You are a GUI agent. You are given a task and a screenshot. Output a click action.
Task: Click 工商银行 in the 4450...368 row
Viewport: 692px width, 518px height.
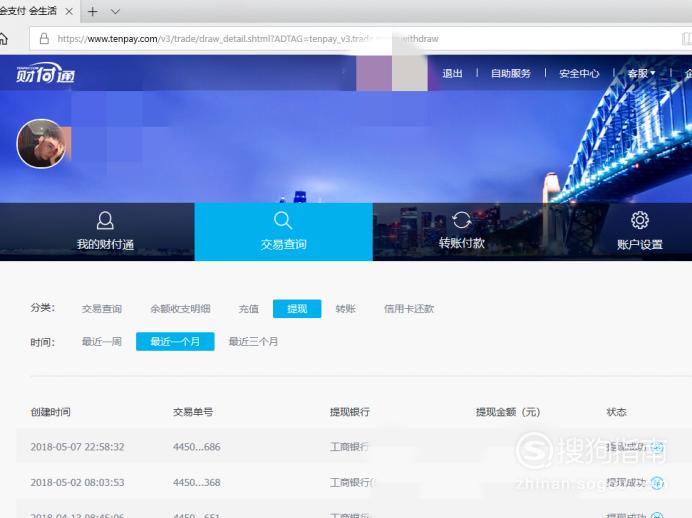pyautogui.click(x=352, y=483)
